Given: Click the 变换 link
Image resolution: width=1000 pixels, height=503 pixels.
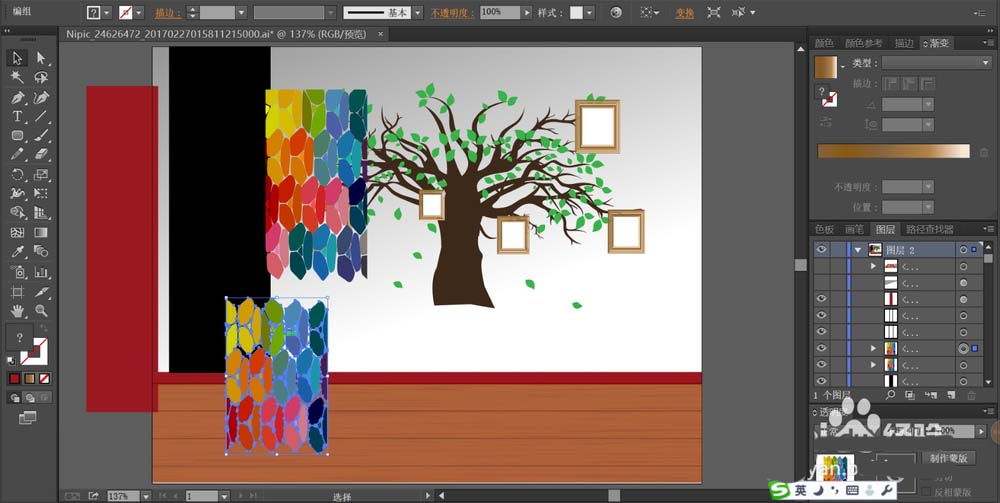Looking at the screenshot, I should (684, 13).
